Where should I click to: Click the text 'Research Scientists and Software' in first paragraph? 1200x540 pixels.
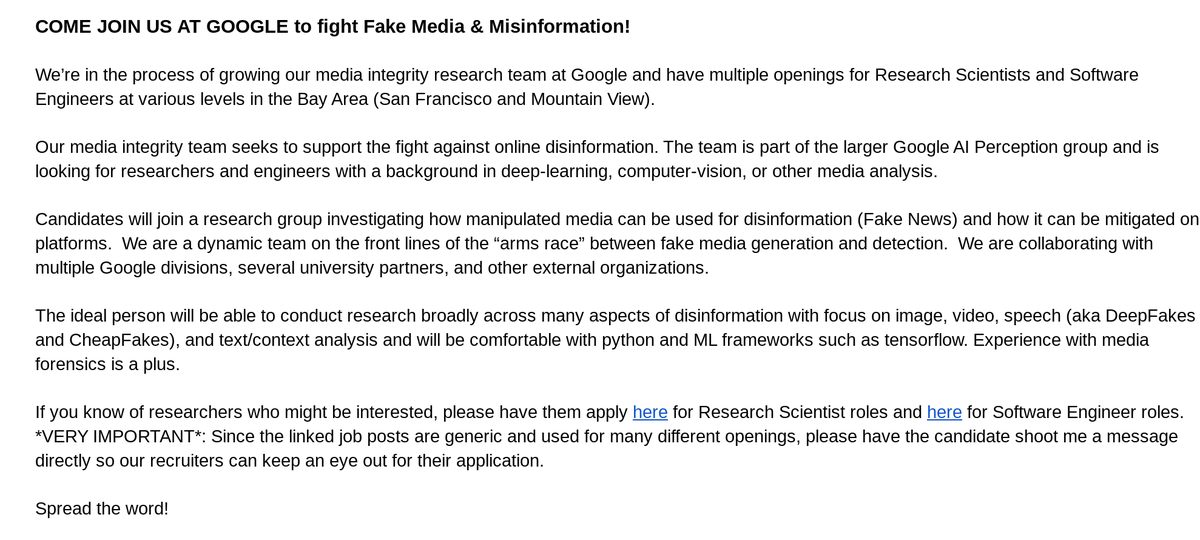[1007, 75]
